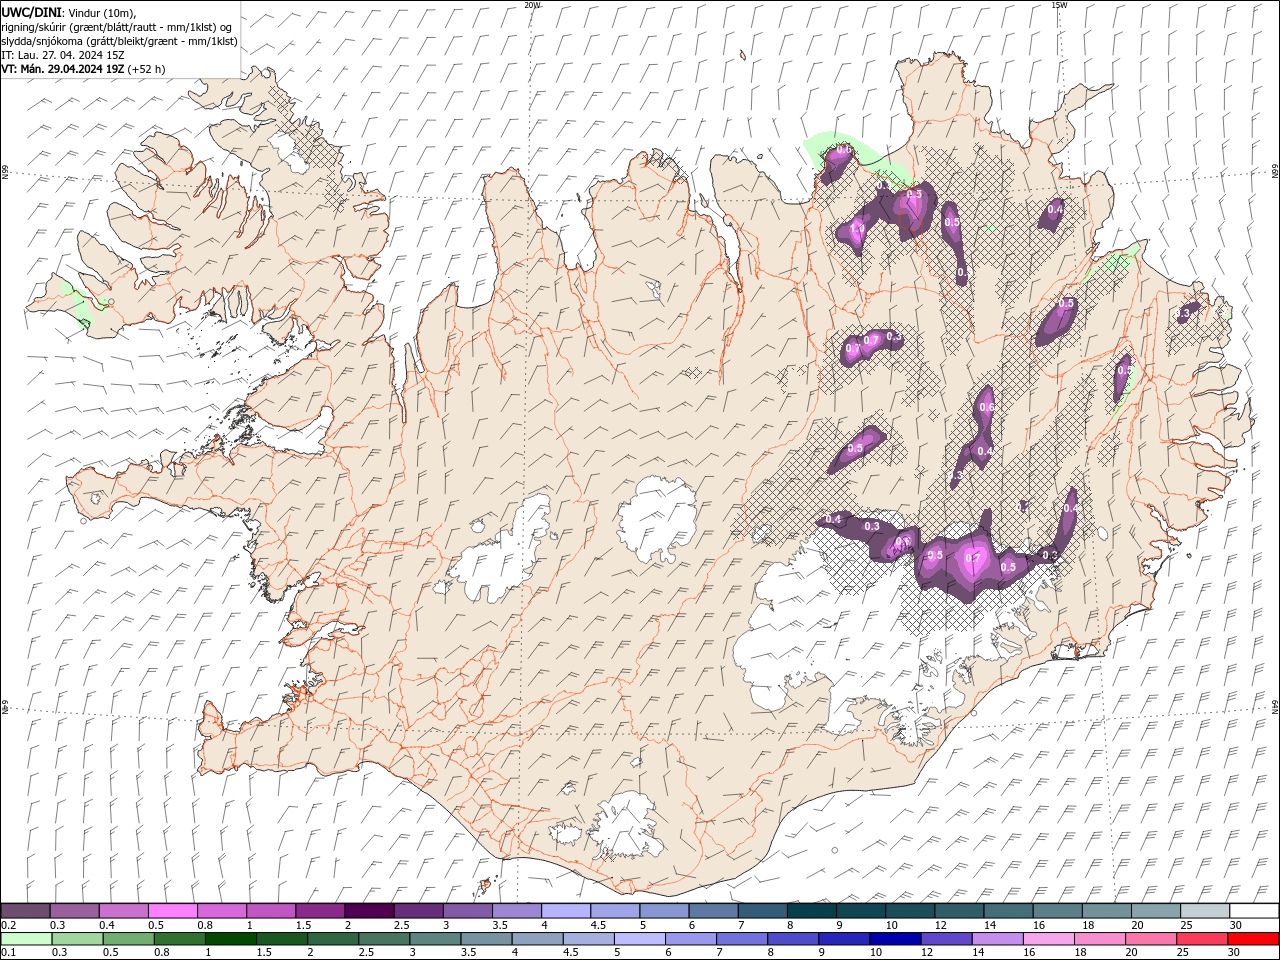The image size is (1280, 960).
Task: Click dark purple upper swatch between 2 and 2.5
Action: [x=369, y=911]
